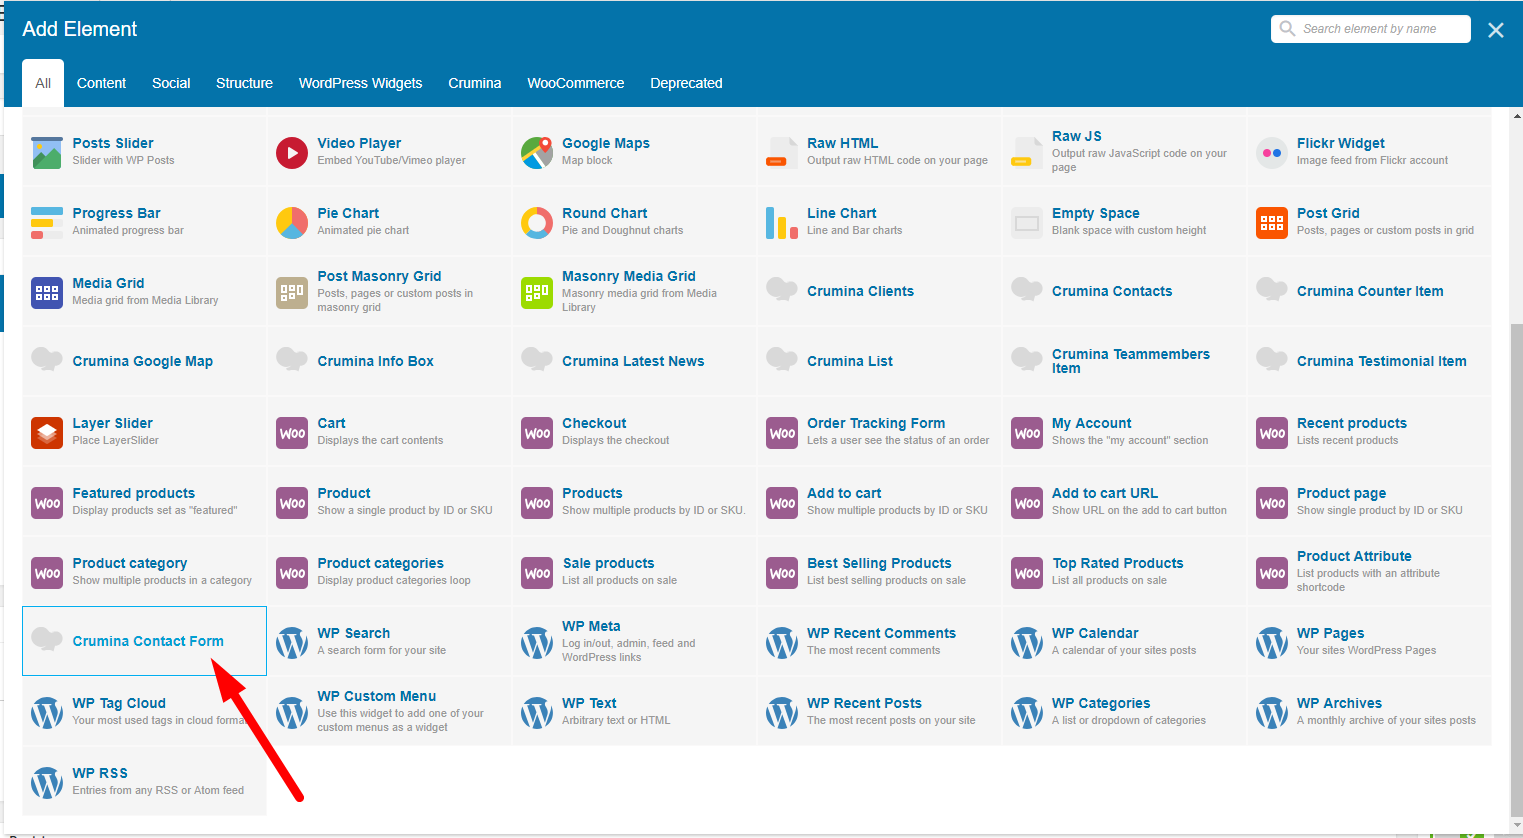Image resolution: width=1523 pixels, height=838 pixels.
Task: Open the Structure tab
Action: [x=244, y=83]
